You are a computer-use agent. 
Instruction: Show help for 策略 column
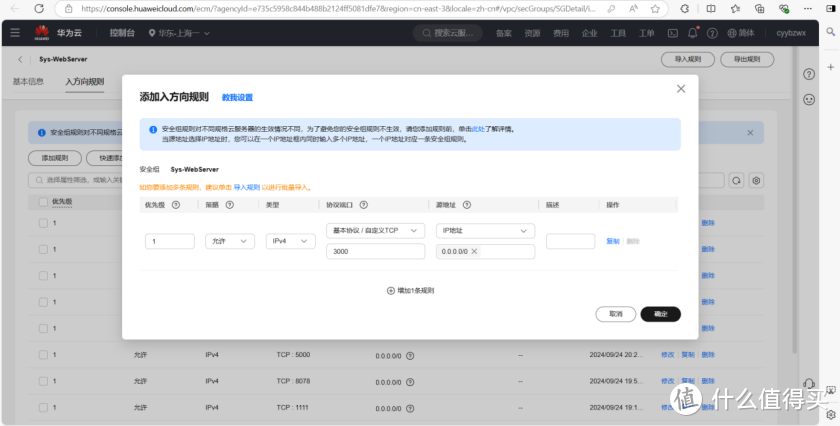point(230,205)
